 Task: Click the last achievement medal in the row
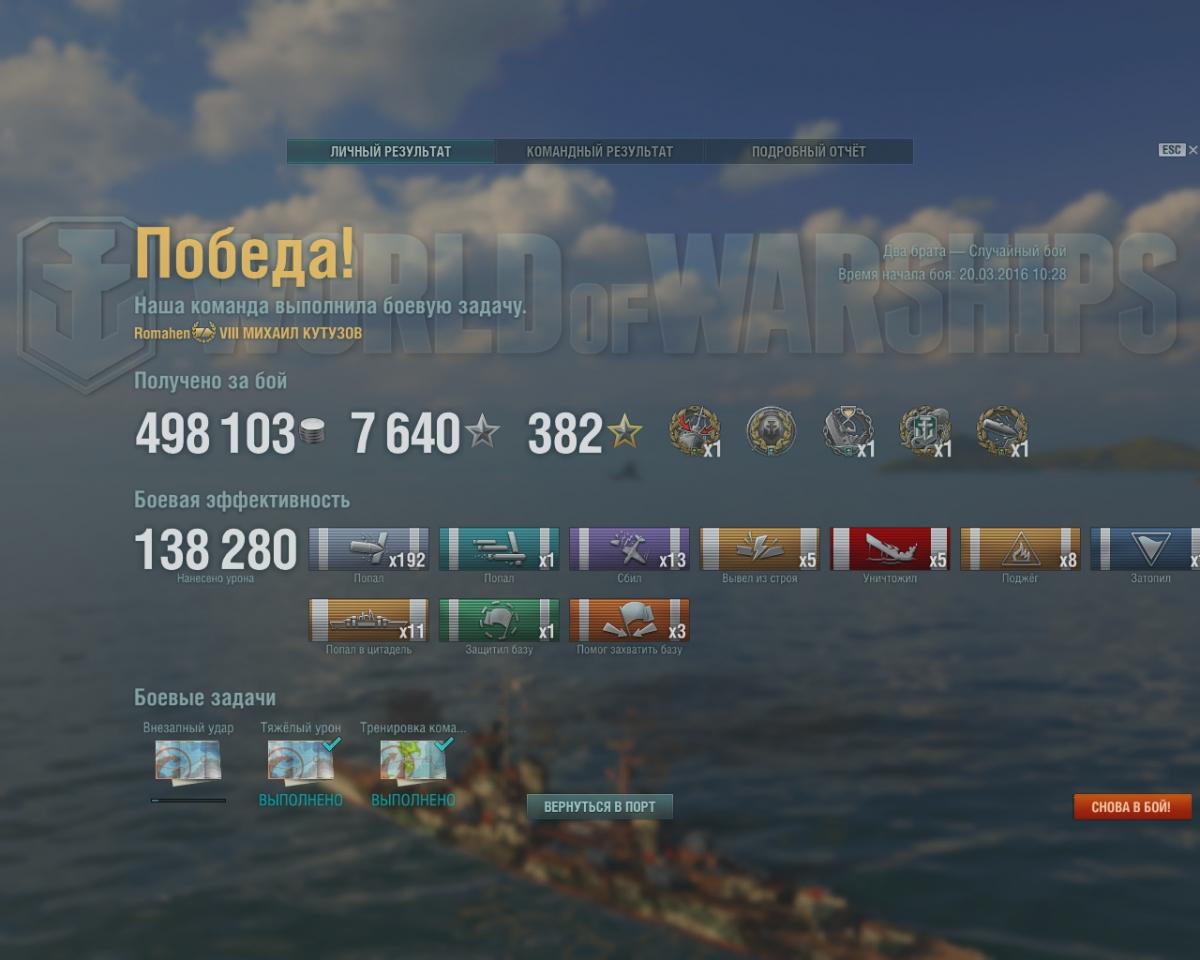tap(1002, 432)
